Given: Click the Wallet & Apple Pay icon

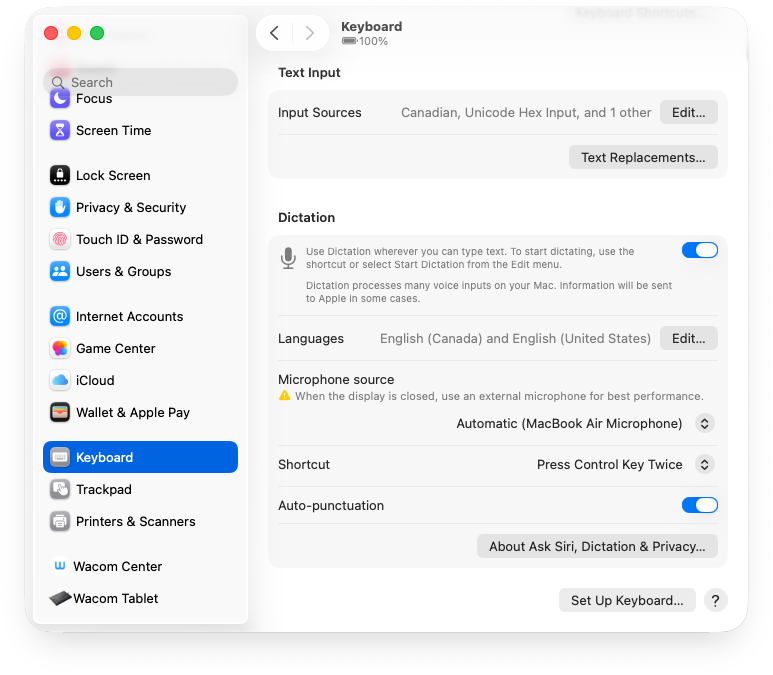Looking at the screenshot, I should pos(60,412).
